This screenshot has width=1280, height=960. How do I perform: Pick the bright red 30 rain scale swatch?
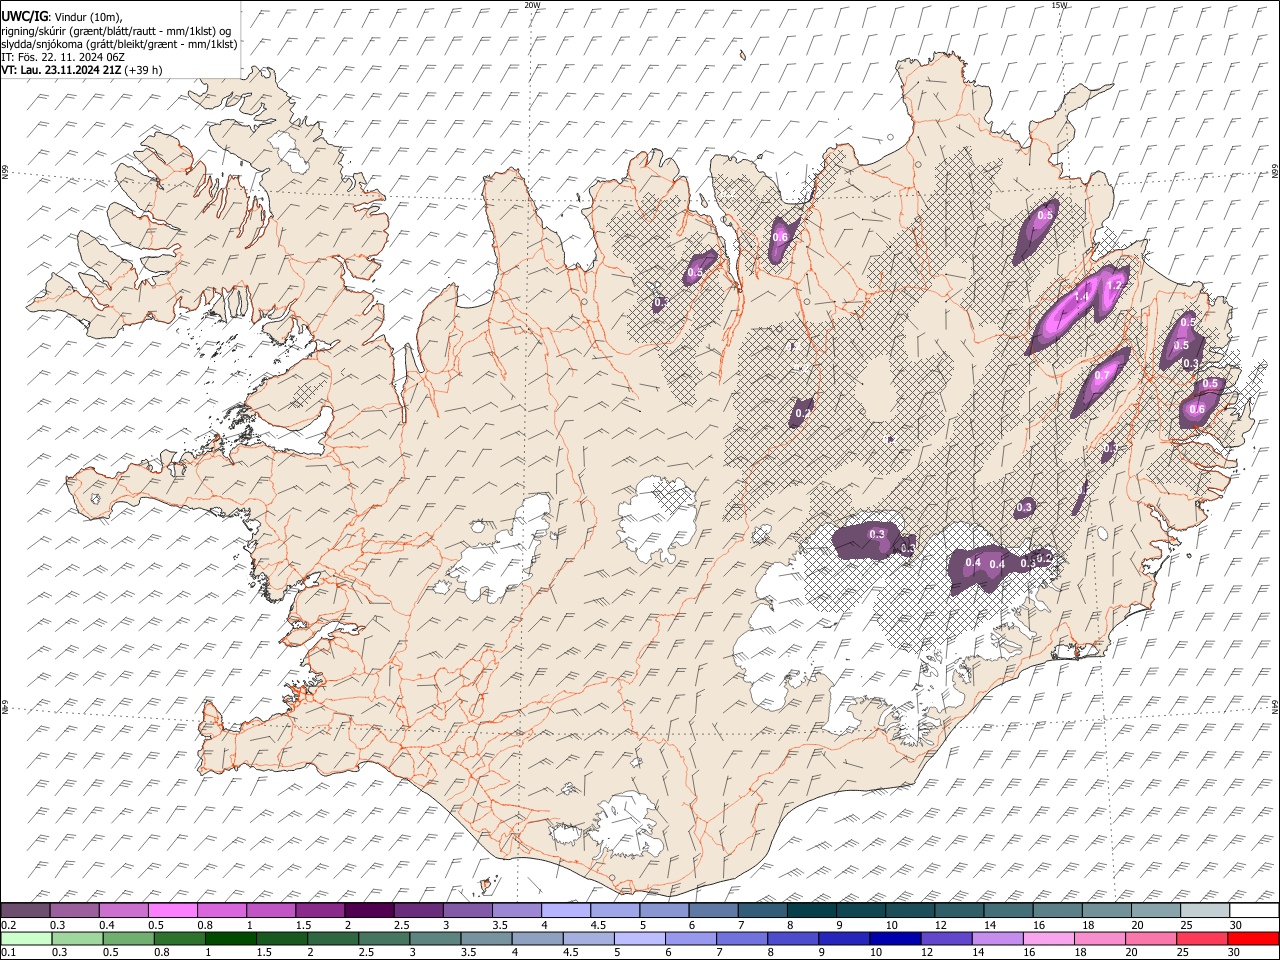1253,938
